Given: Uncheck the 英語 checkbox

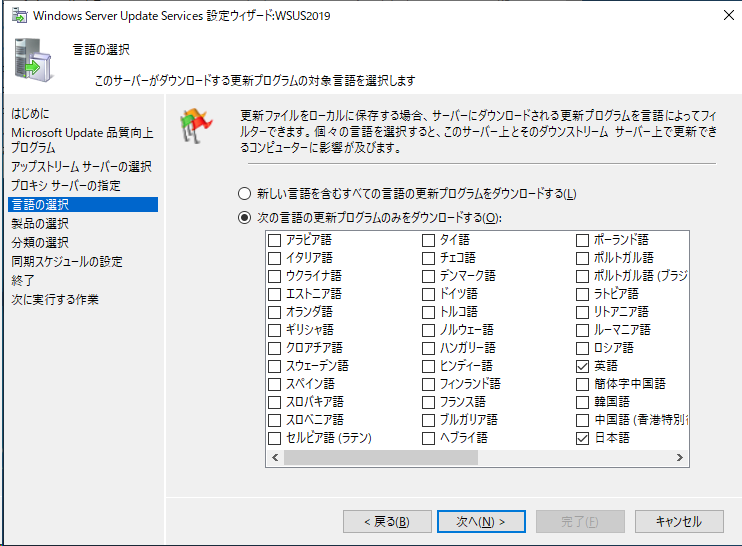Looking at the screenshot, I should pos(583,366).
